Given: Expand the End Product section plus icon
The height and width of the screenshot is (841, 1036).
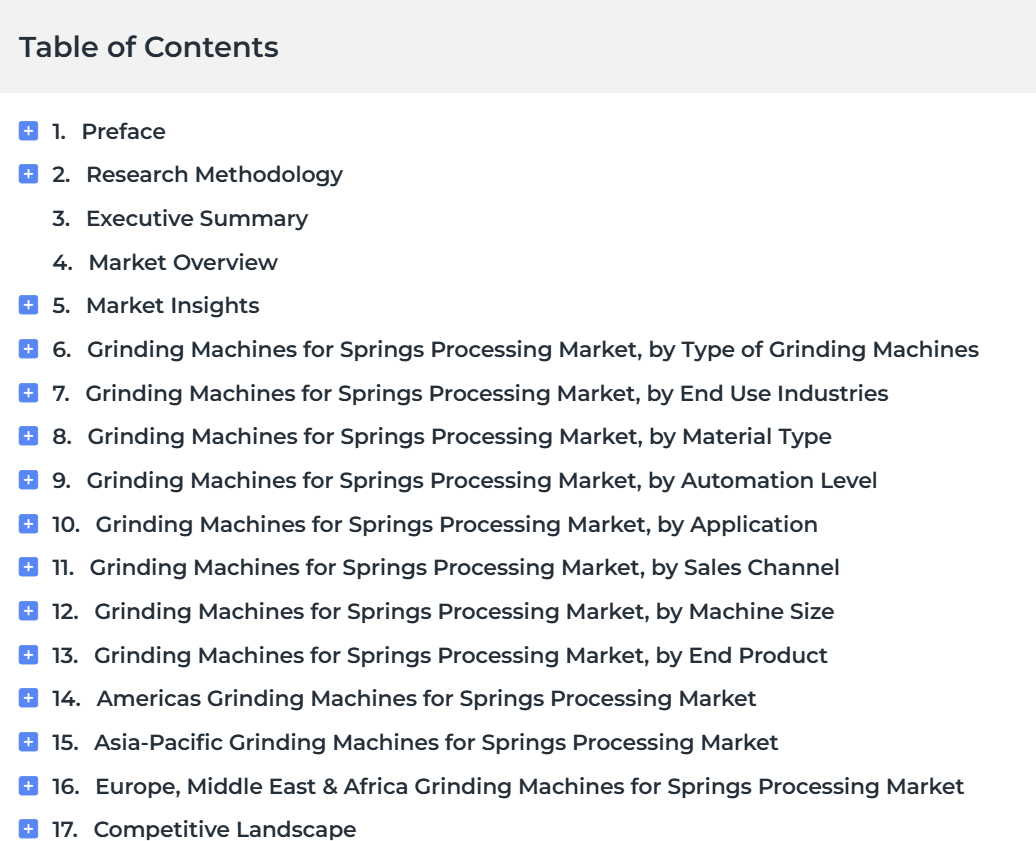Looking at the screenshot, I should tap(28, 655).
